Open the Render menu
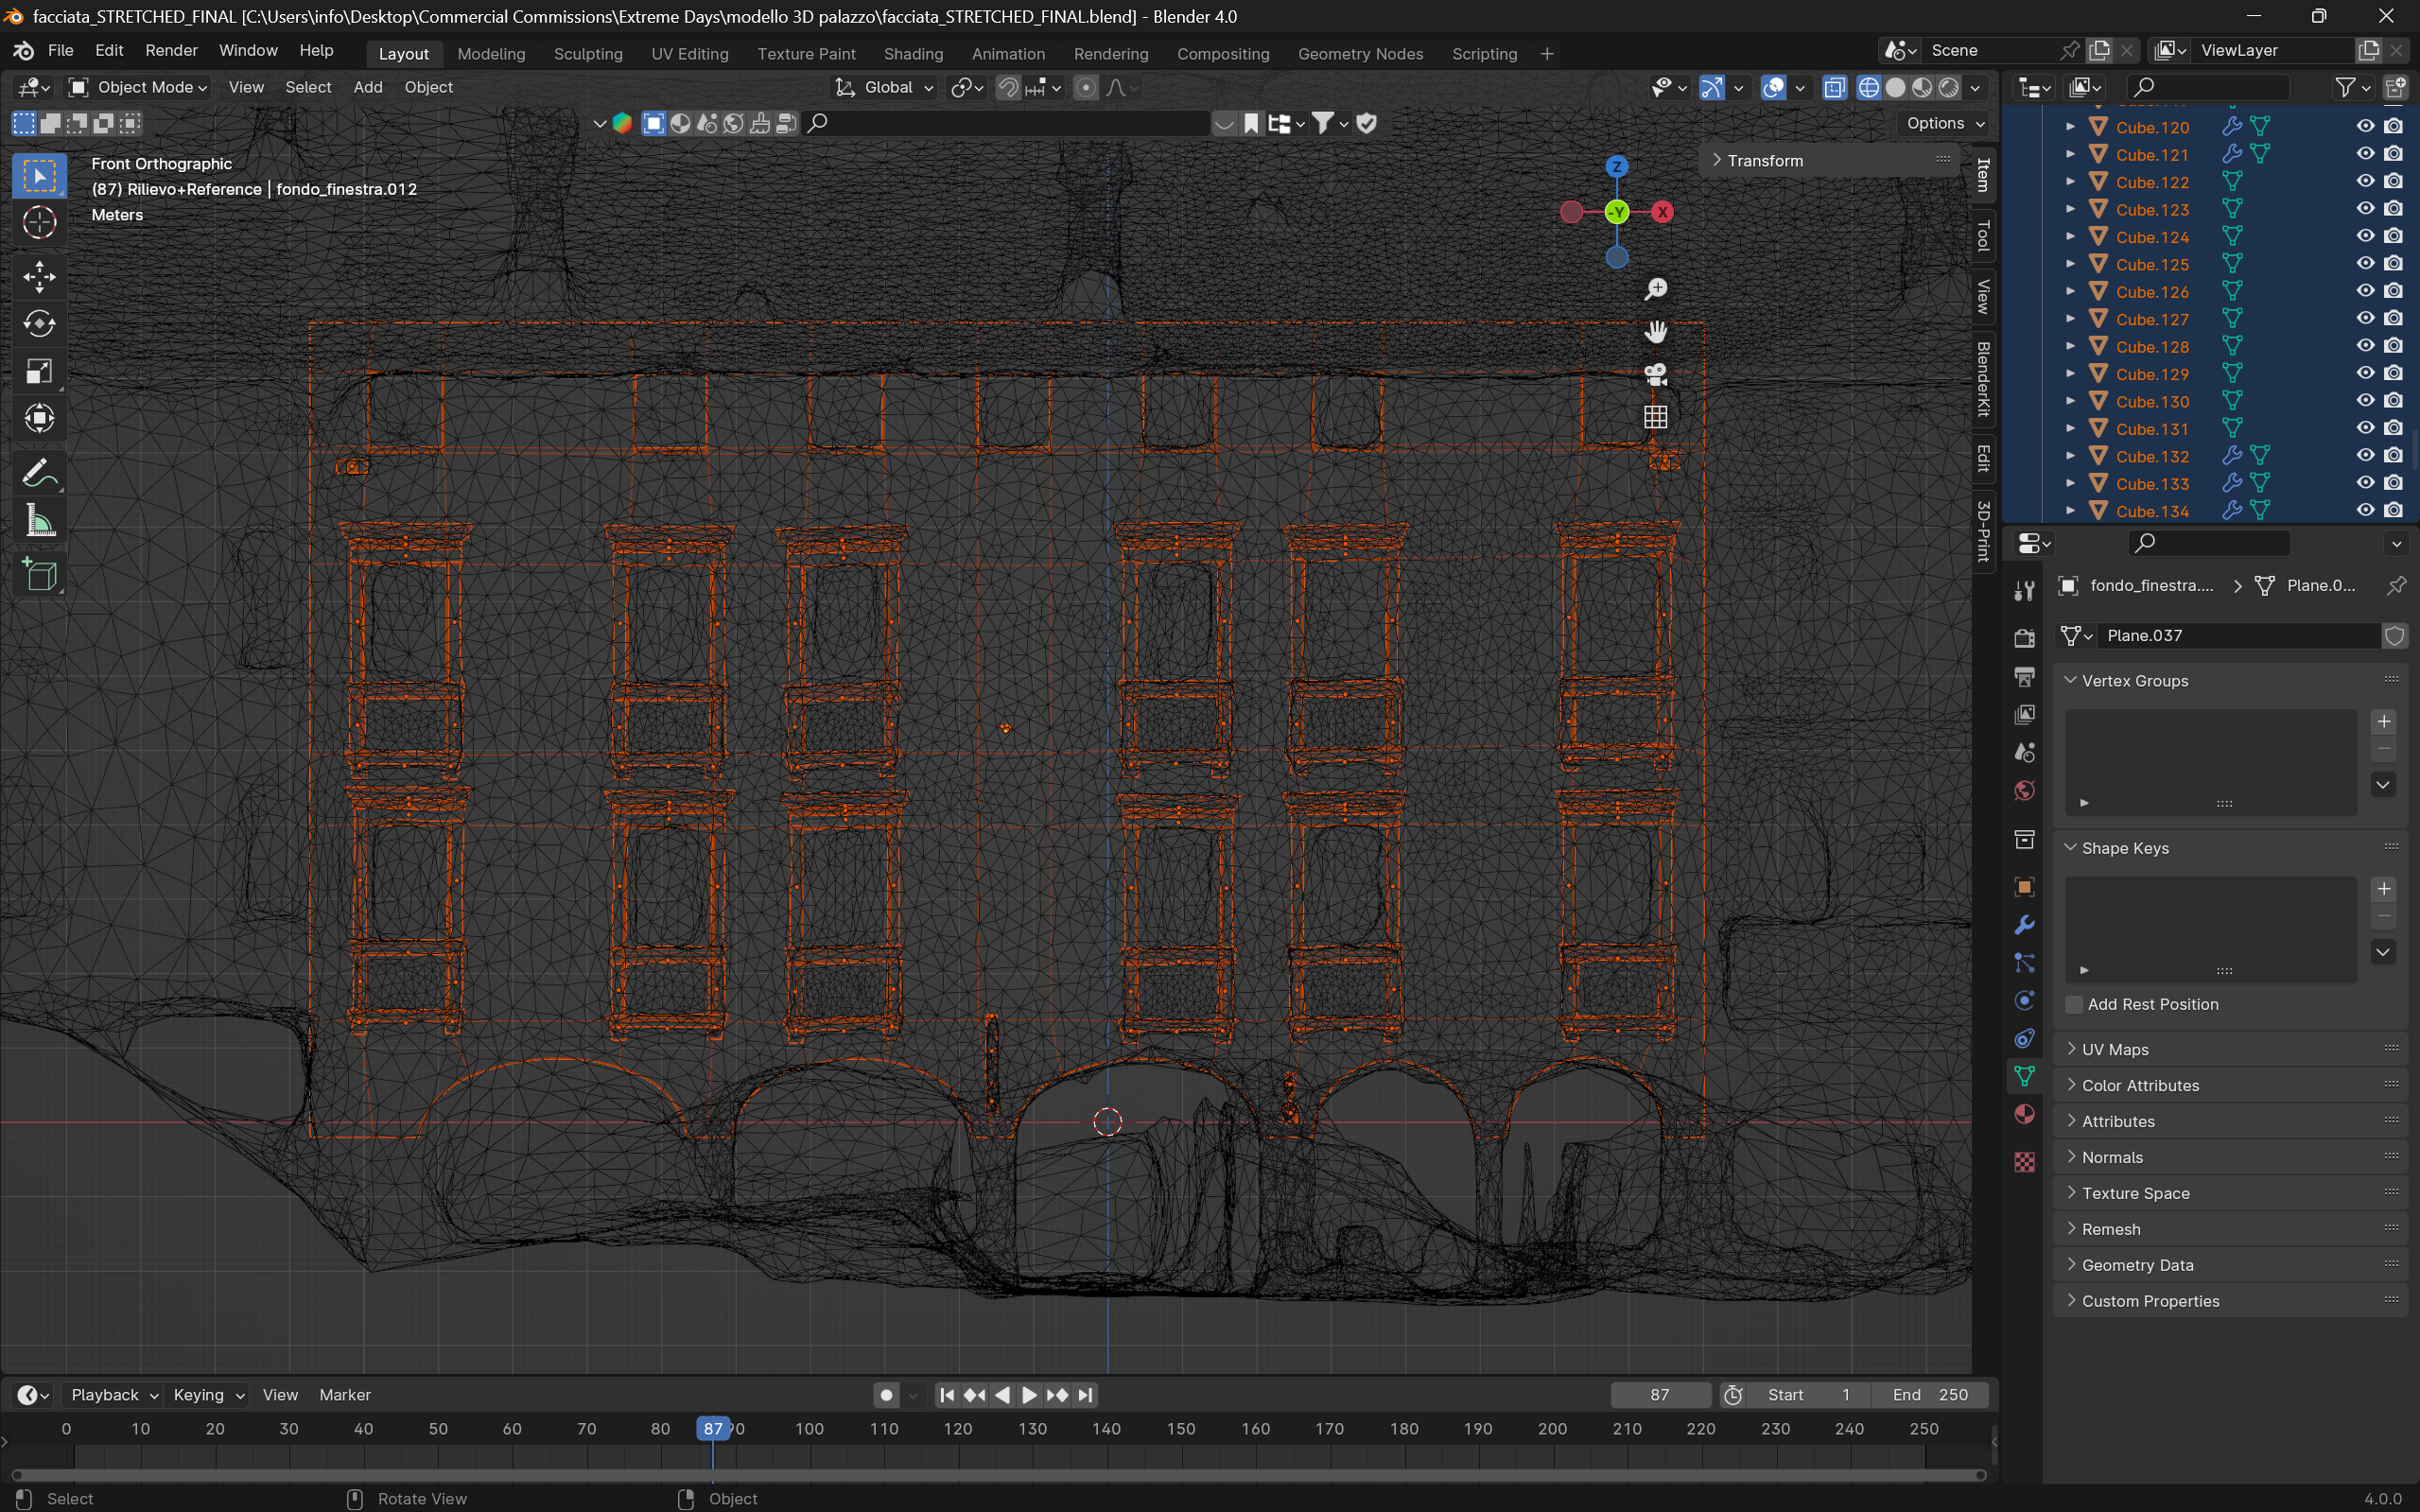This screenshot has width=2420, height=1512. pos(171,50)
